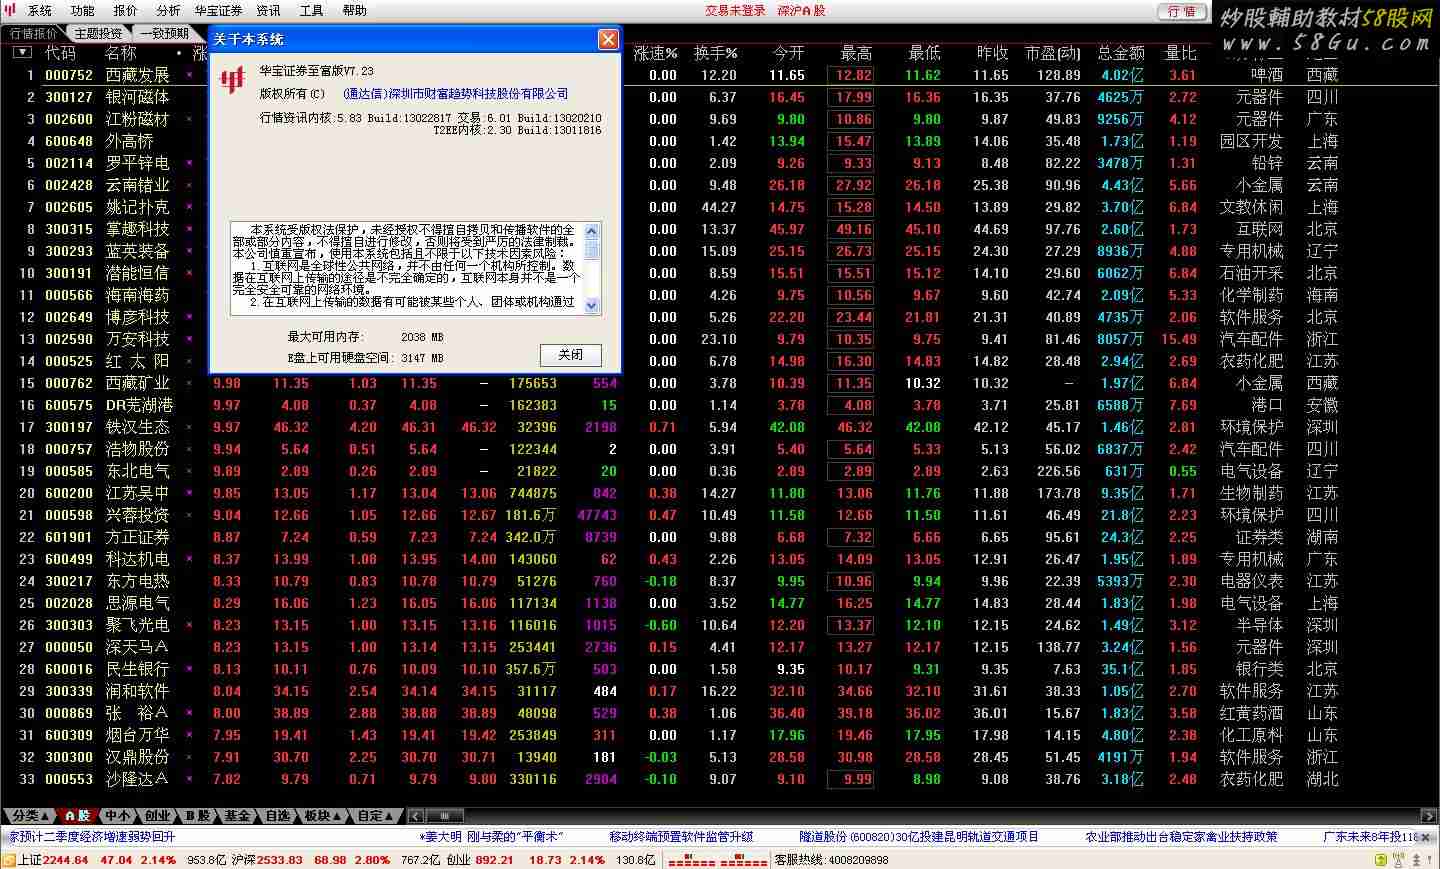Select stock row 600016 民生银行

click(x=720, y=669)
